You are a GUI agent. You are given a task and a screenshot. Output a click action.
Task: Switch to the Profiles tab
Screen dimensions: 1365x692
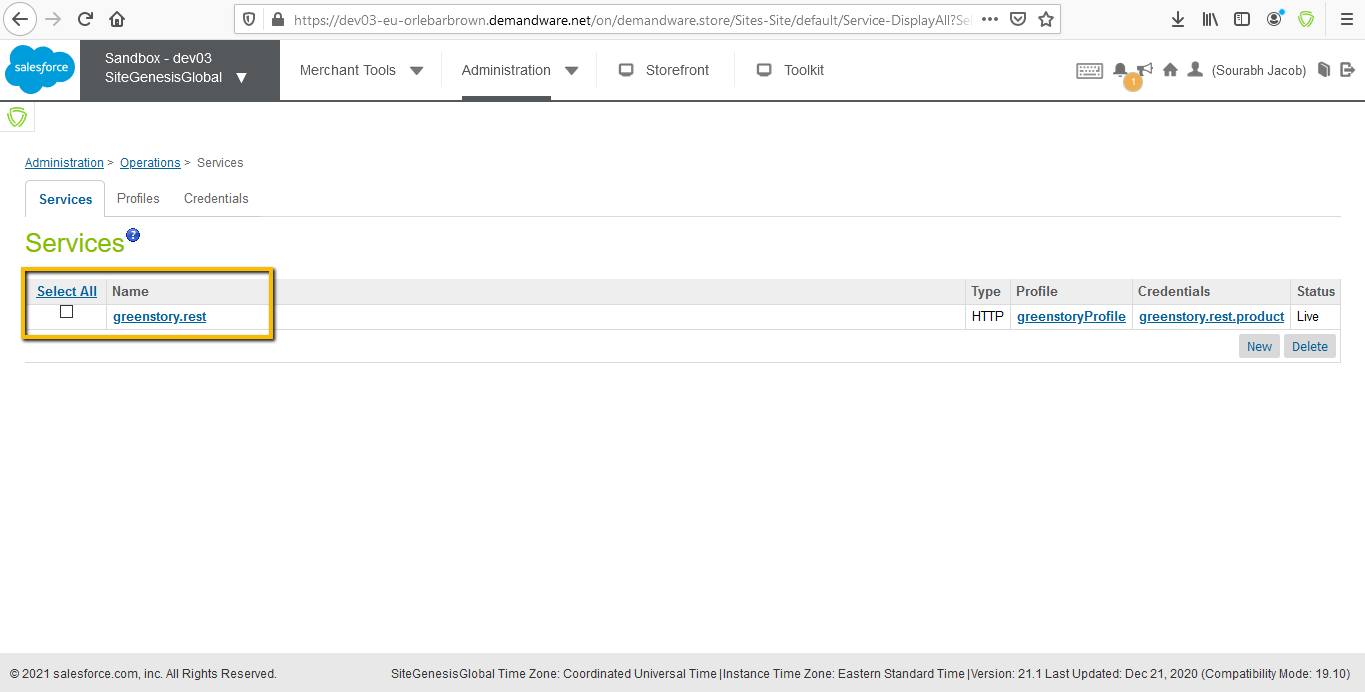[x=138, y=198]
